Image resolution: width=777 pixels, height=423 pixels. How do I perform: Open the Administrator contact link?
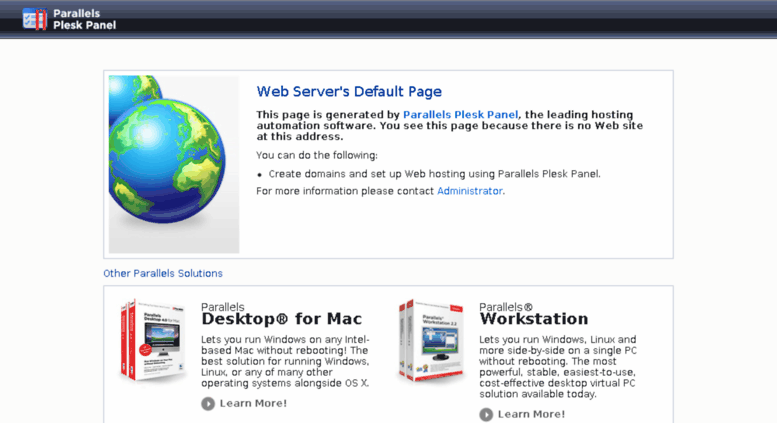coord(470,191)
